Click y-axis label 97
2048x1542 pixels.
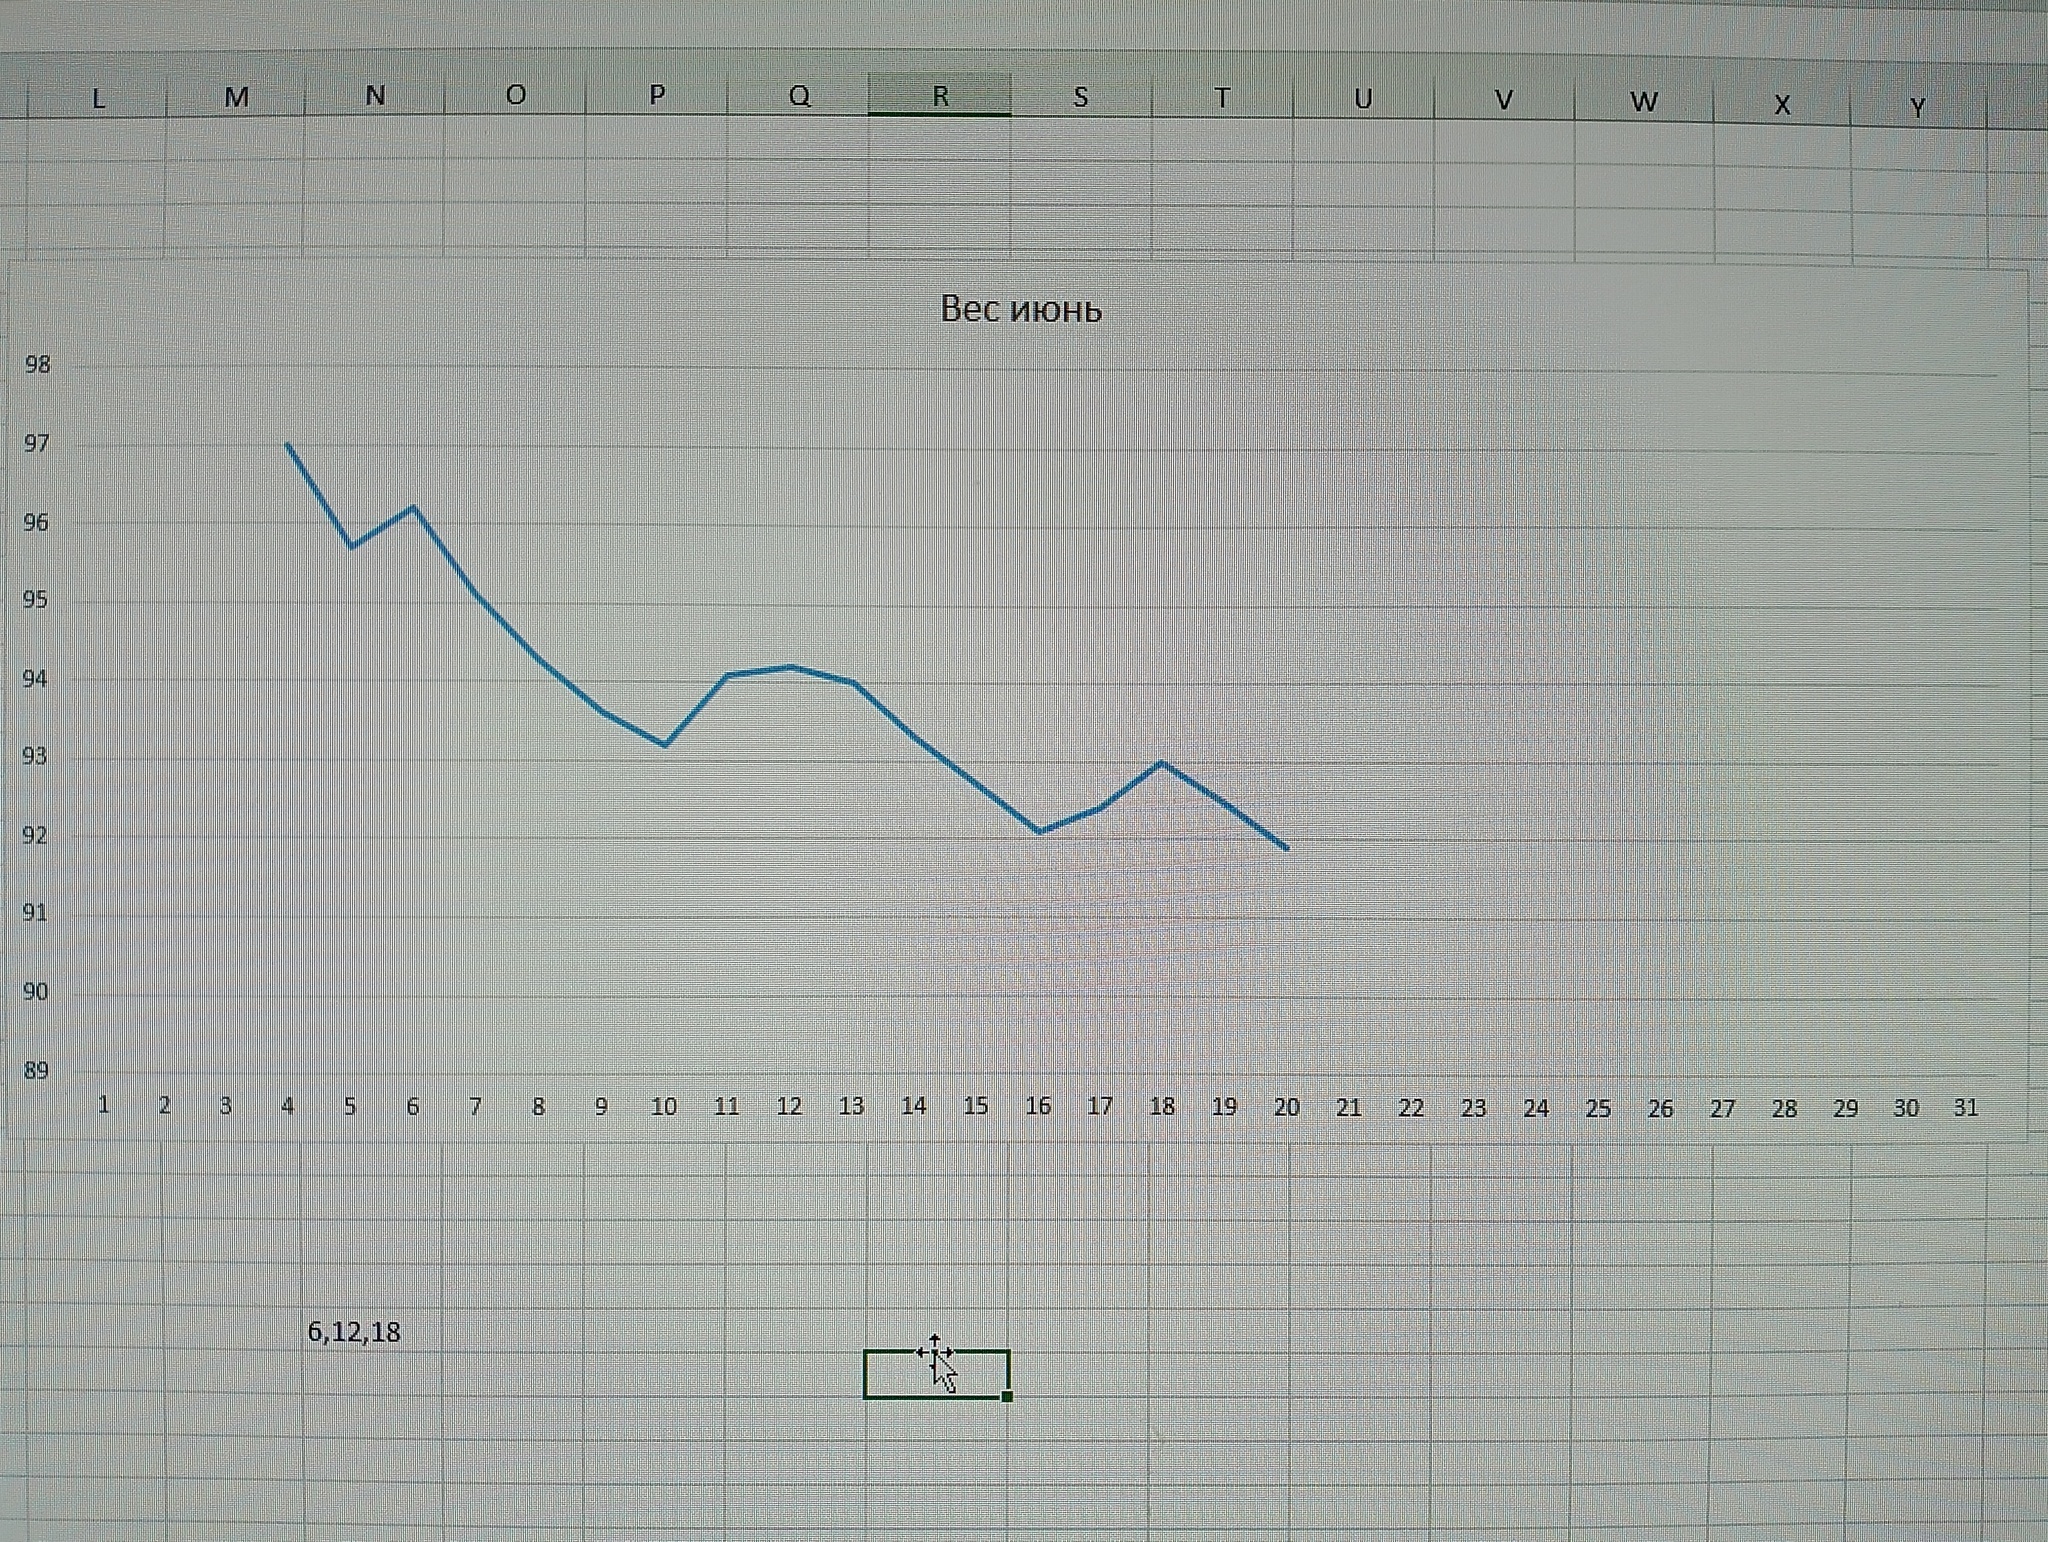tap(36, 443)
